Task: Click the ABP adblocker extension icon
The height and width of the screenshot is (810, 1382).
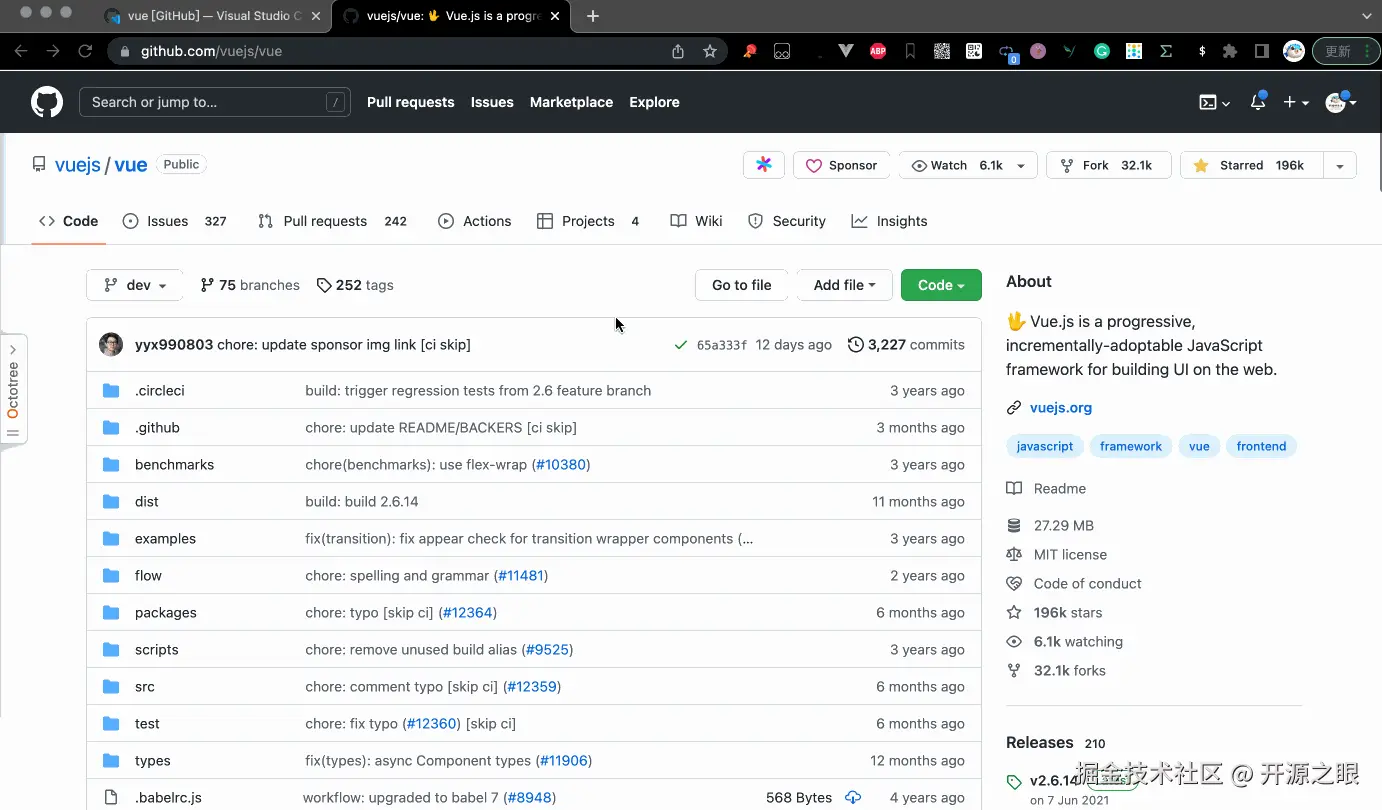Action: (x=877, y=51)
